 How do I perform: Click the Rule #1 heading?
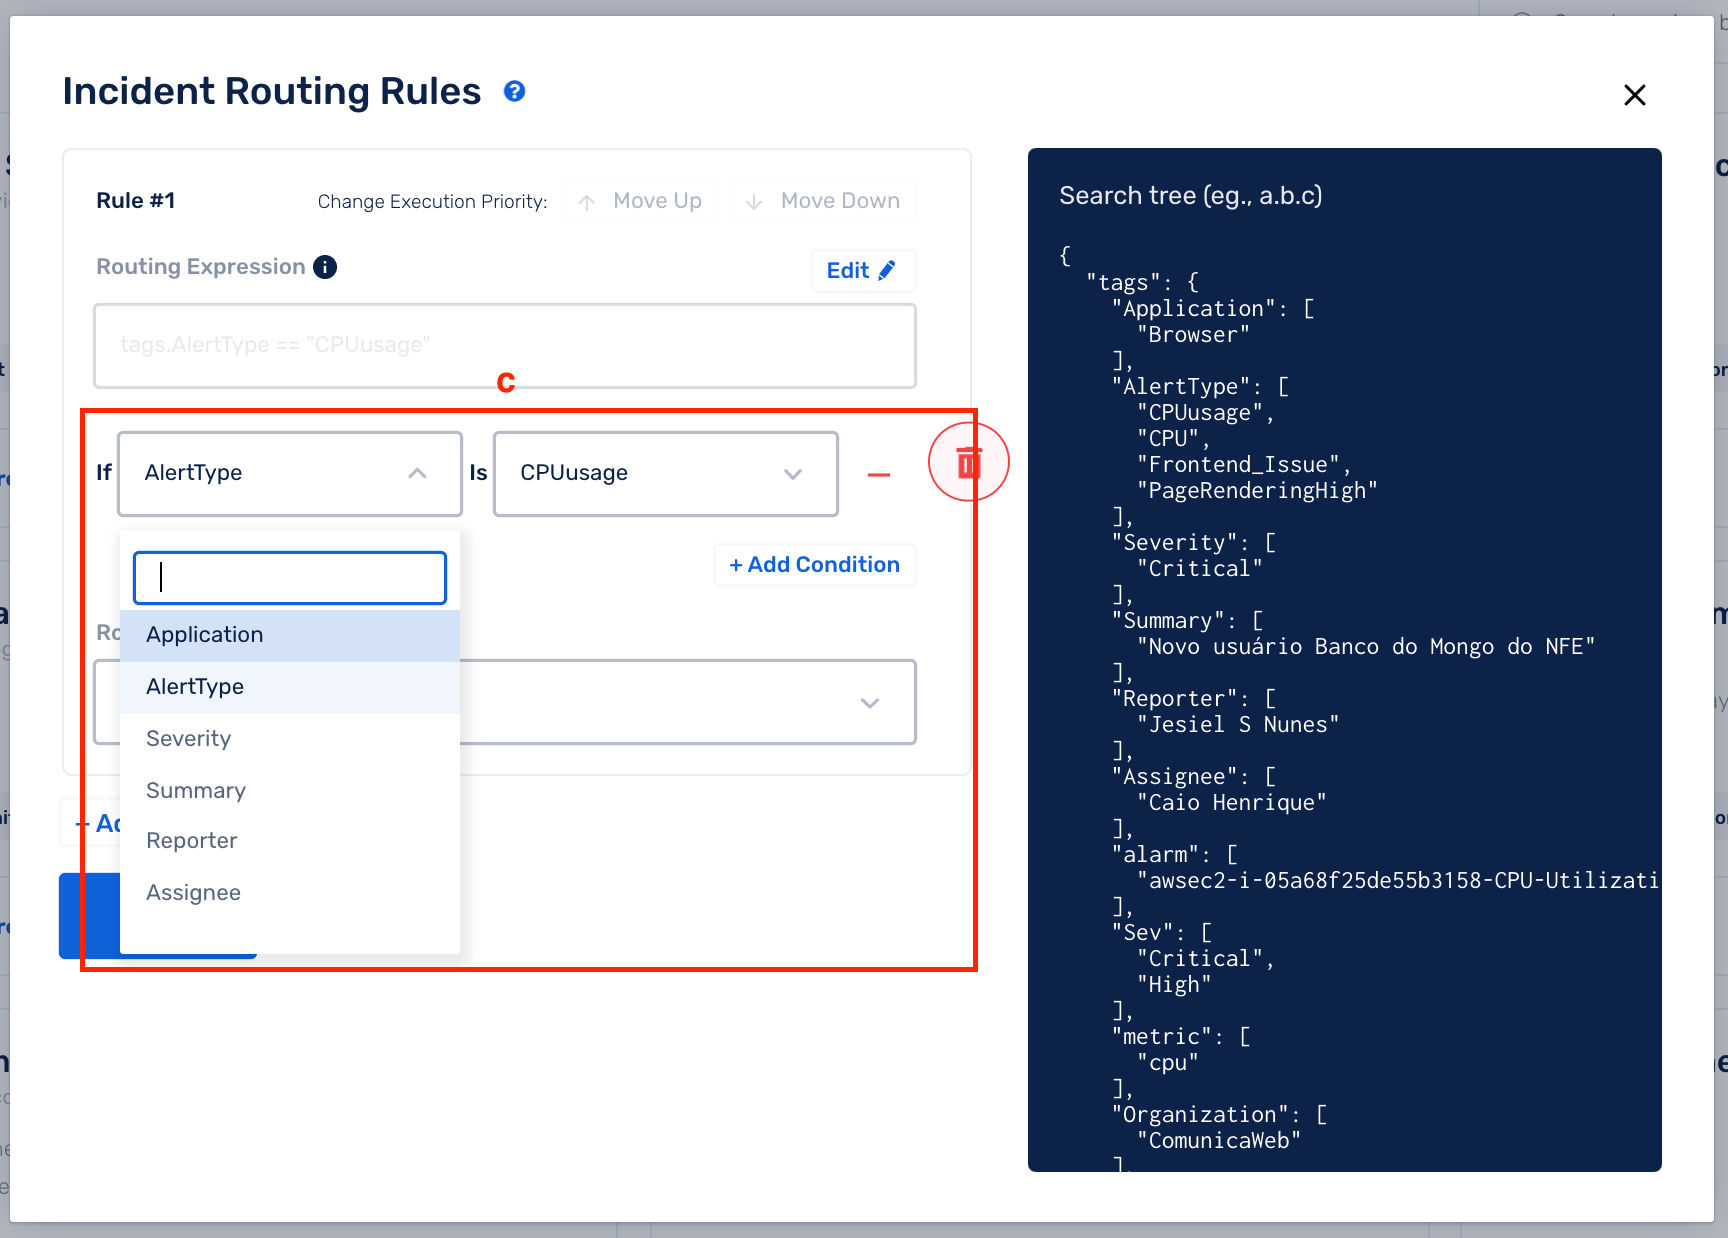(x=136, y=201)
